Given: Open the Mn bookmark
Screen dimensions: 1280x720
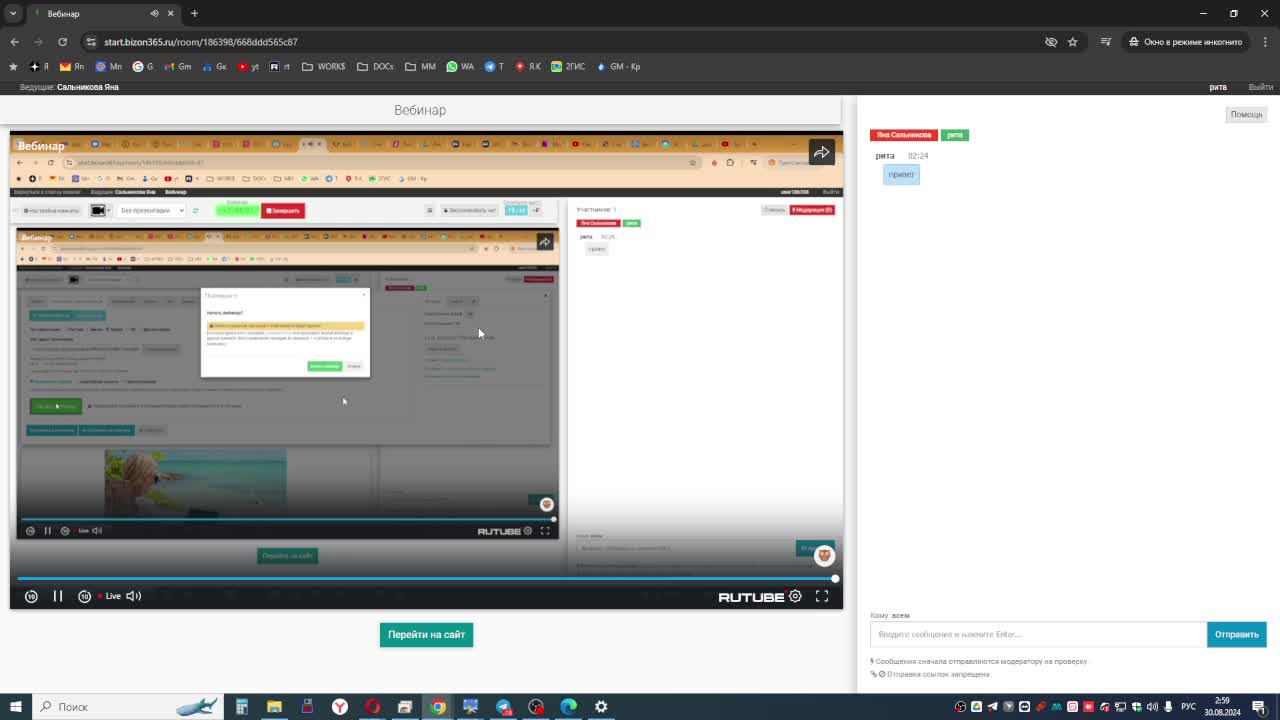Looking at the screenshot, I should click(x=108, y=67).
